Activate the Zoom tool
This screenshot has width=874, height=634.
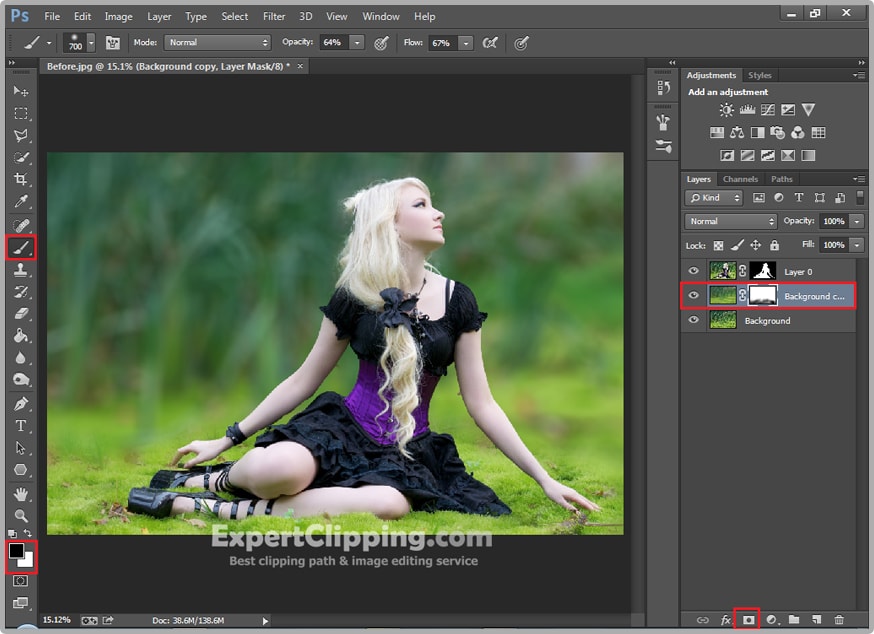point(20,515)
